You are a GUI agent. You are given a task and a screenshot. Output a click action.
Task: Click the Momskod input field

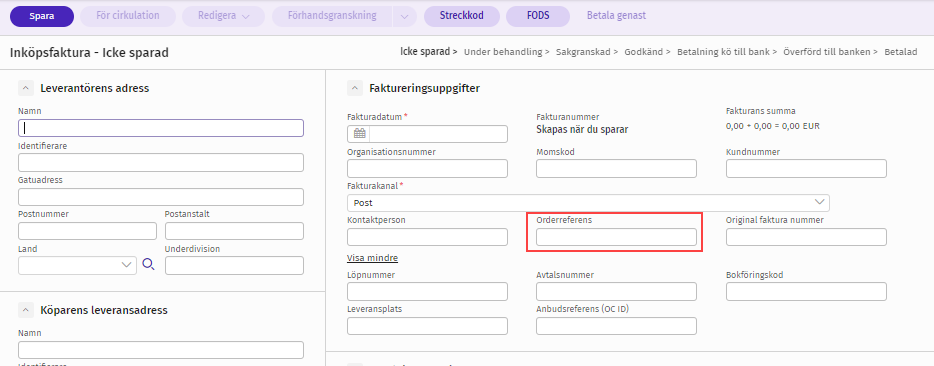point(617,168)
